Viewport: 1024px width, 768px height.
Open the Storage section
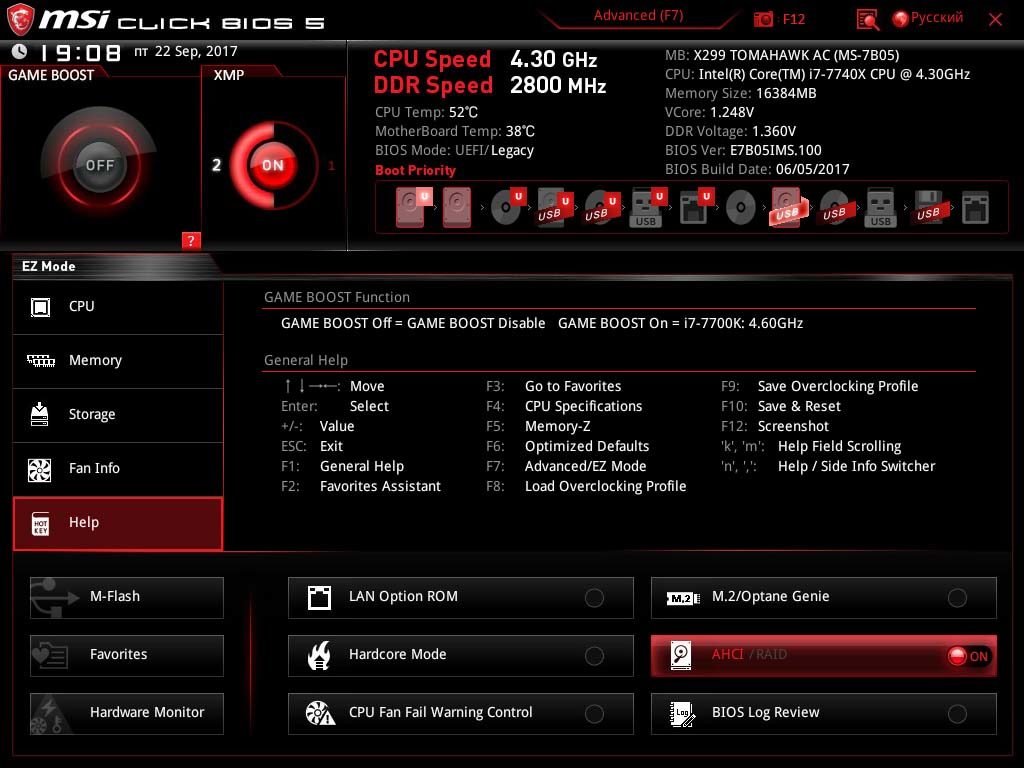coord(118,415)
